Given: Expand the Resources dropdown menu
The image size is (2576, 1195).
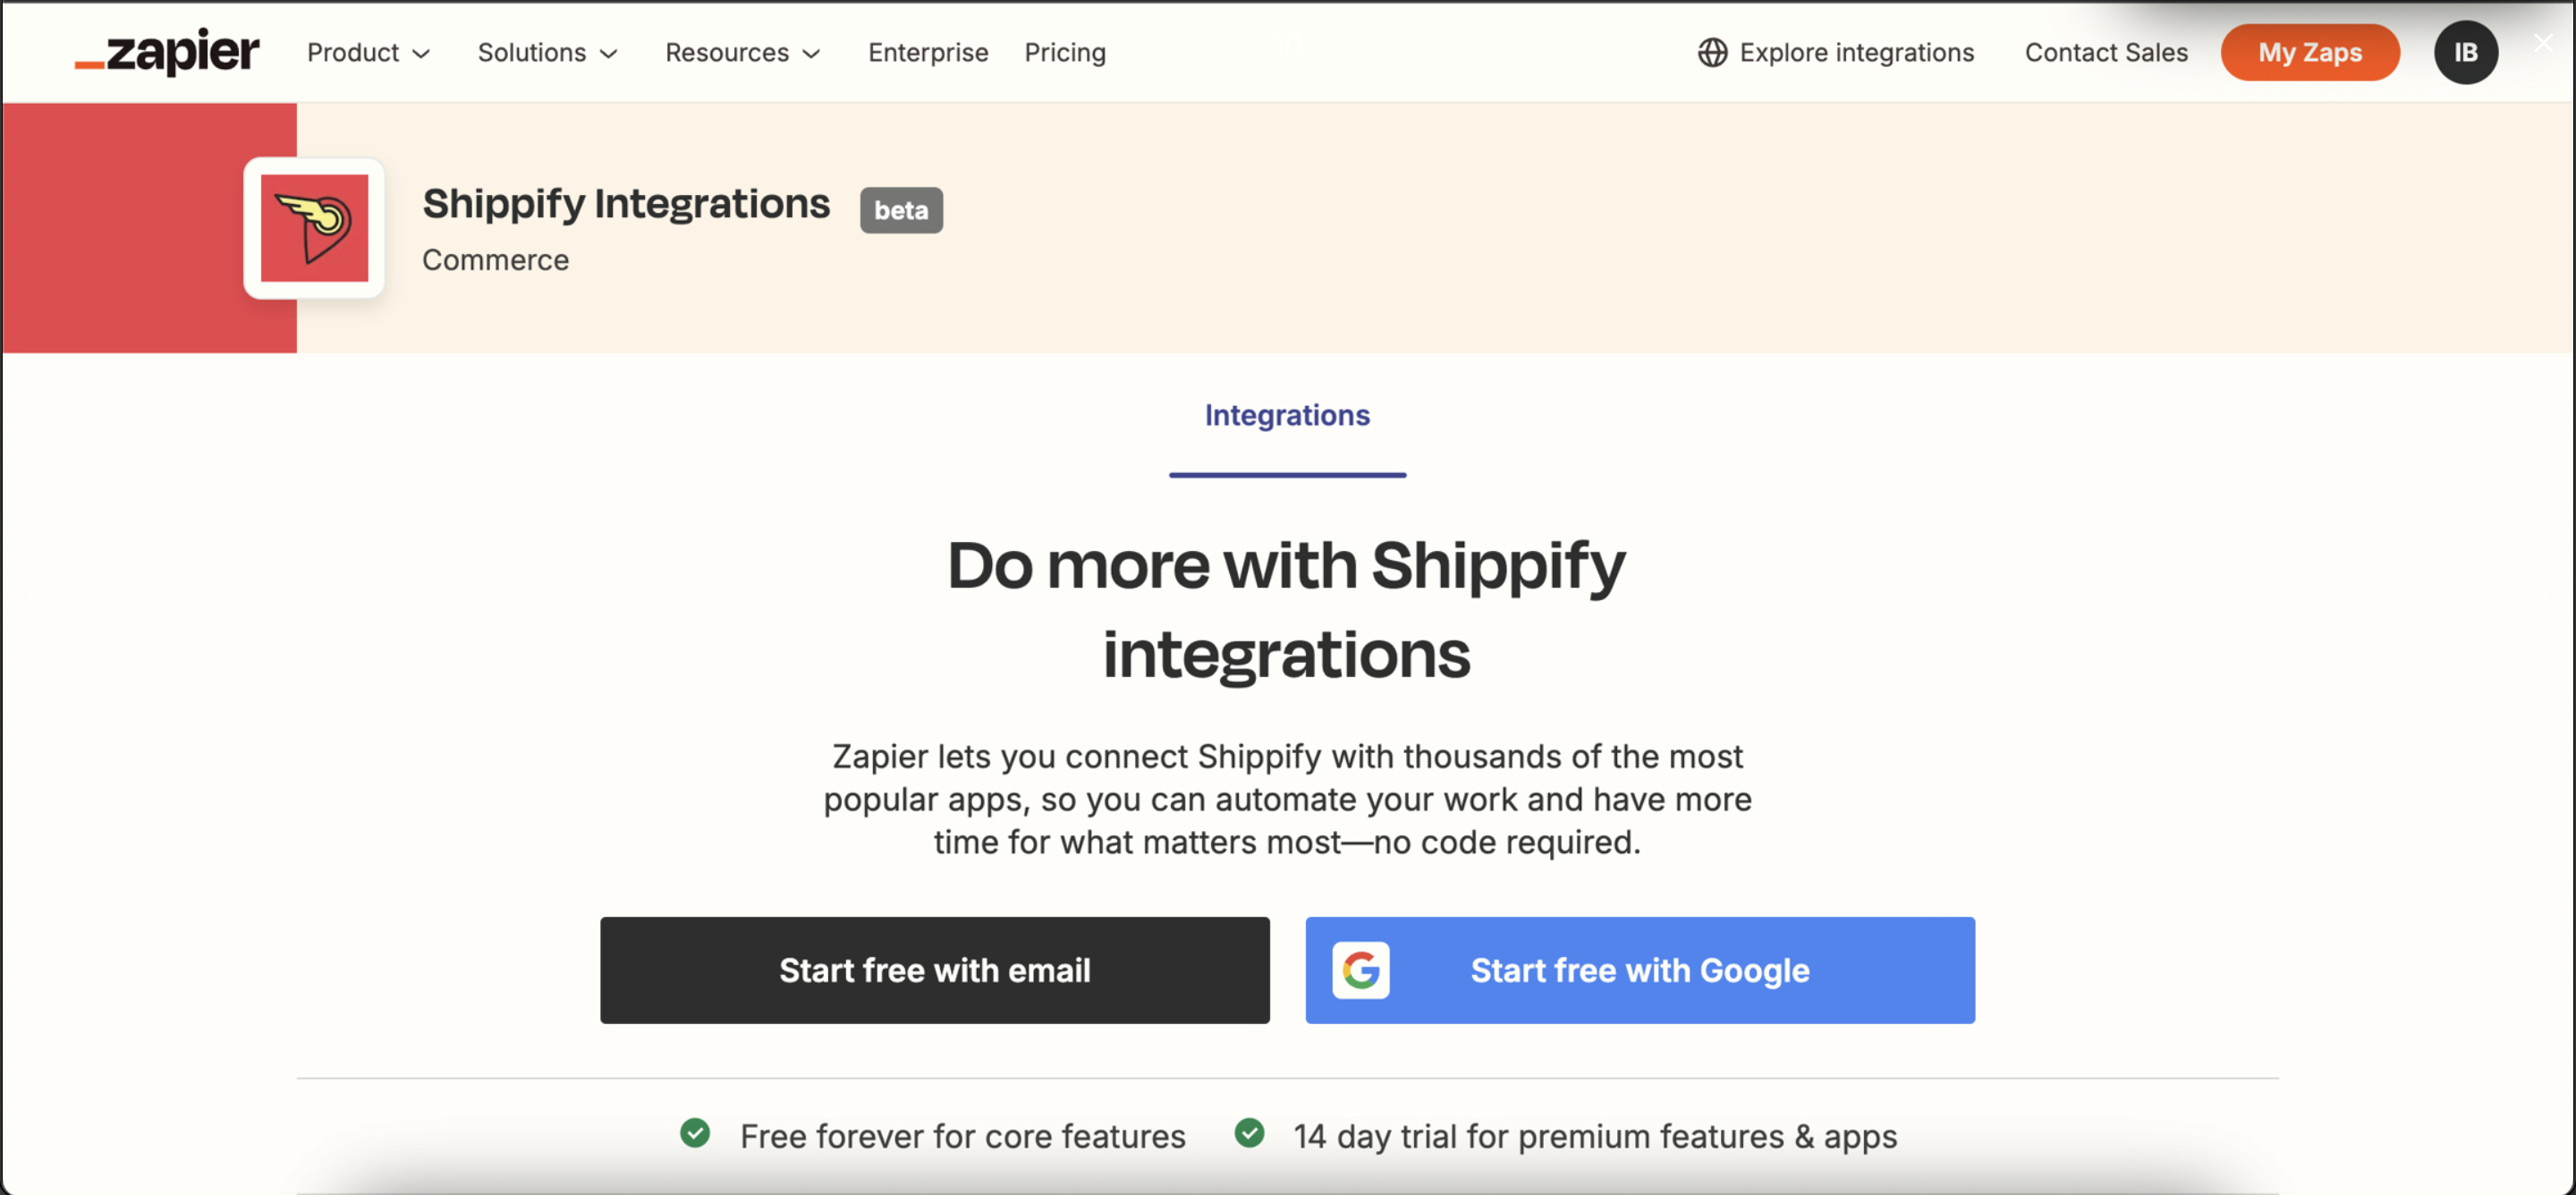Looking at the screenshot, I should (742, 52).
